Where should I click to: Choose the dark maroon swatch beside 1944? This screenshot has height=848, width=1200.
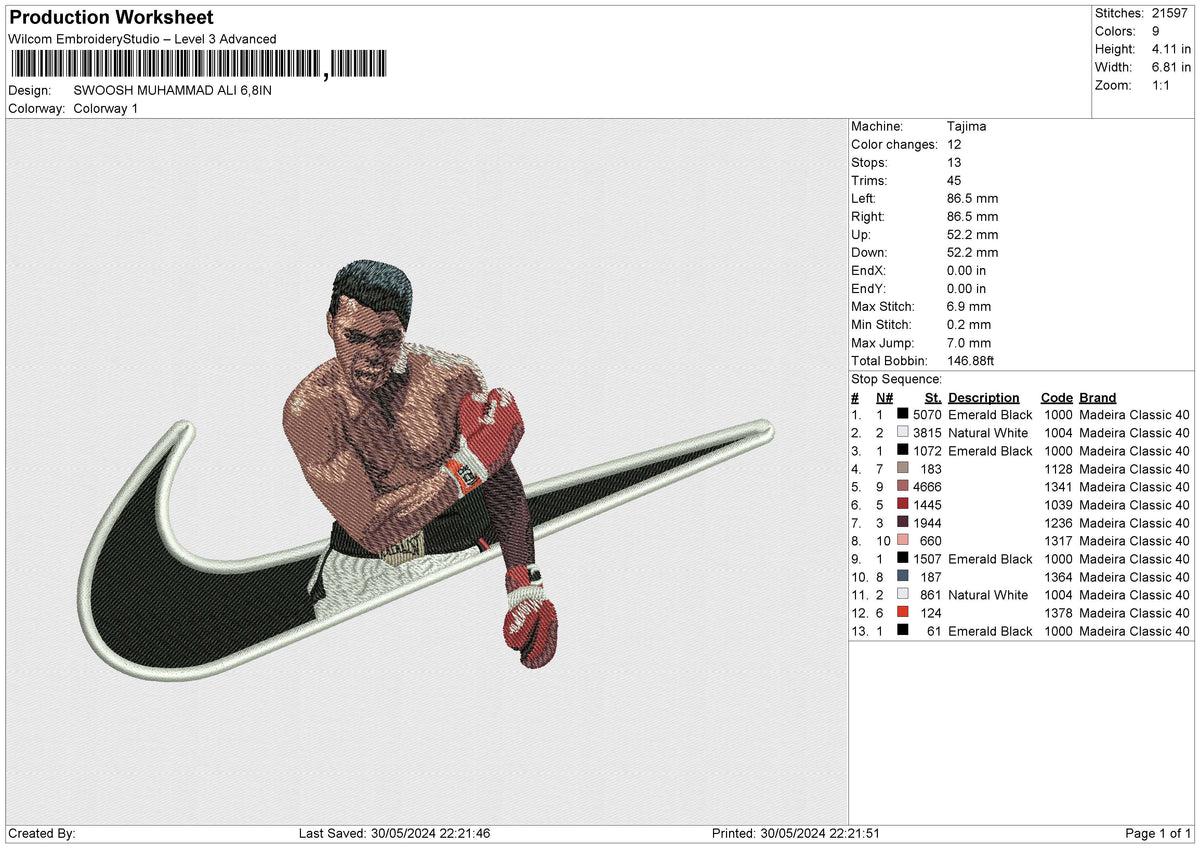tap(903, 523)
